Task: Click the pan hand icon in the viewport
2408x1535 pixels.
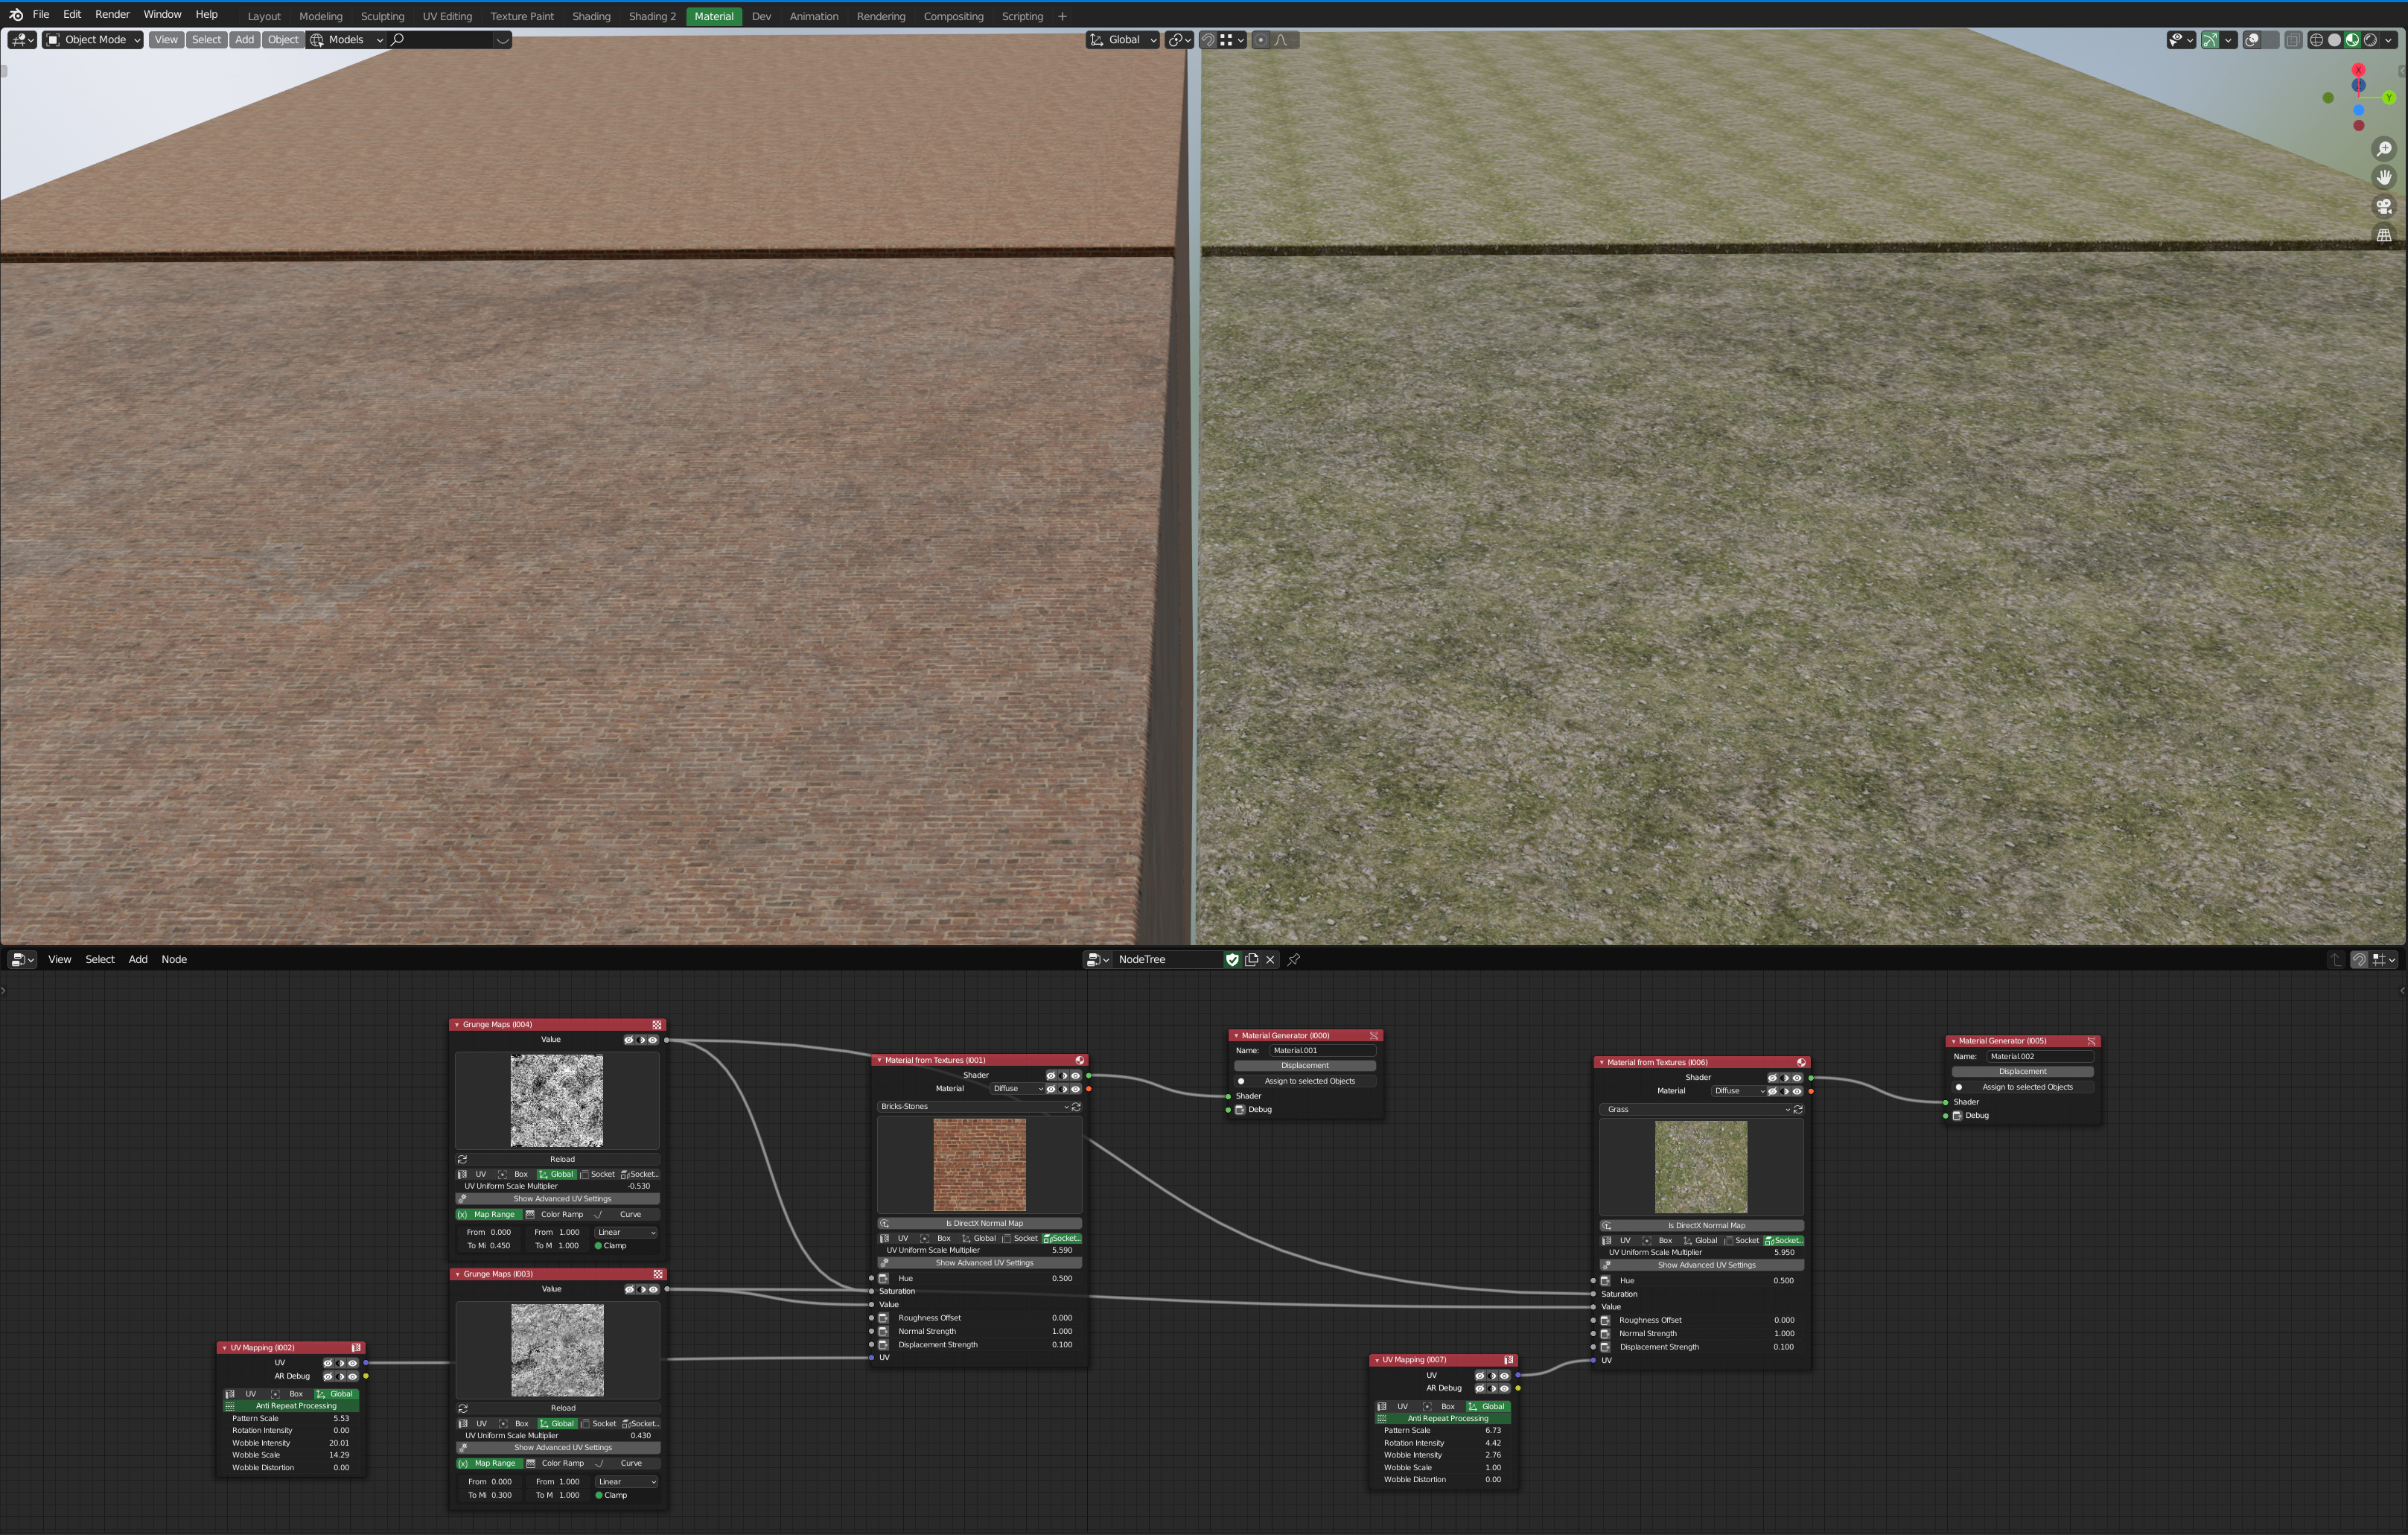Action: pos(2384,177)
